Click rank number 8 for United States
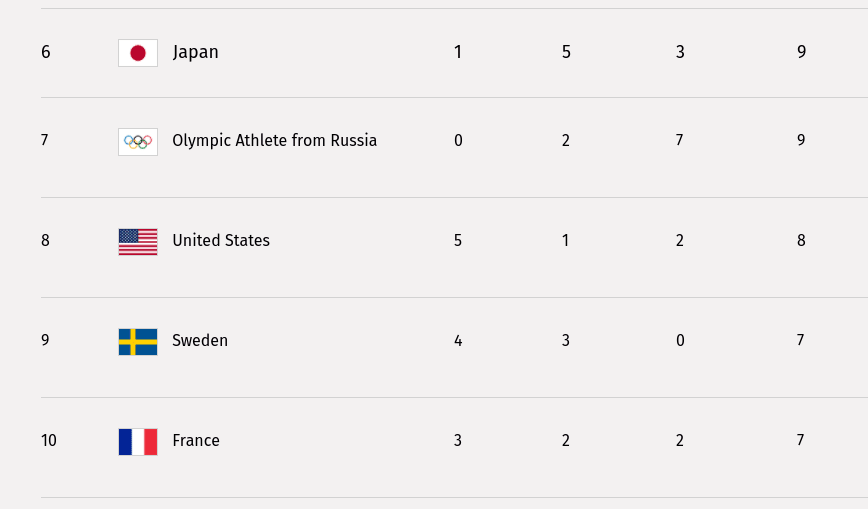 click(45, 241)
